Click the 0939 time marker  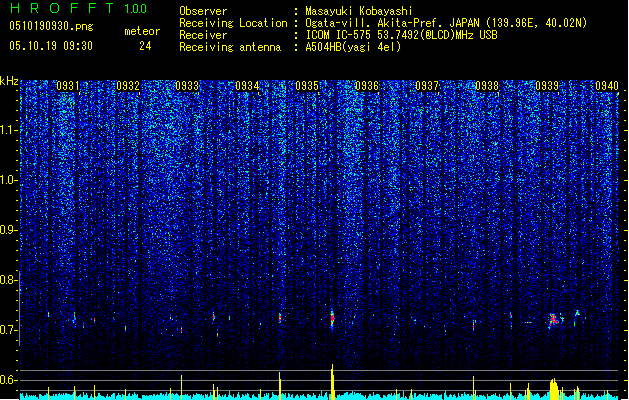(x=547, y=86)
